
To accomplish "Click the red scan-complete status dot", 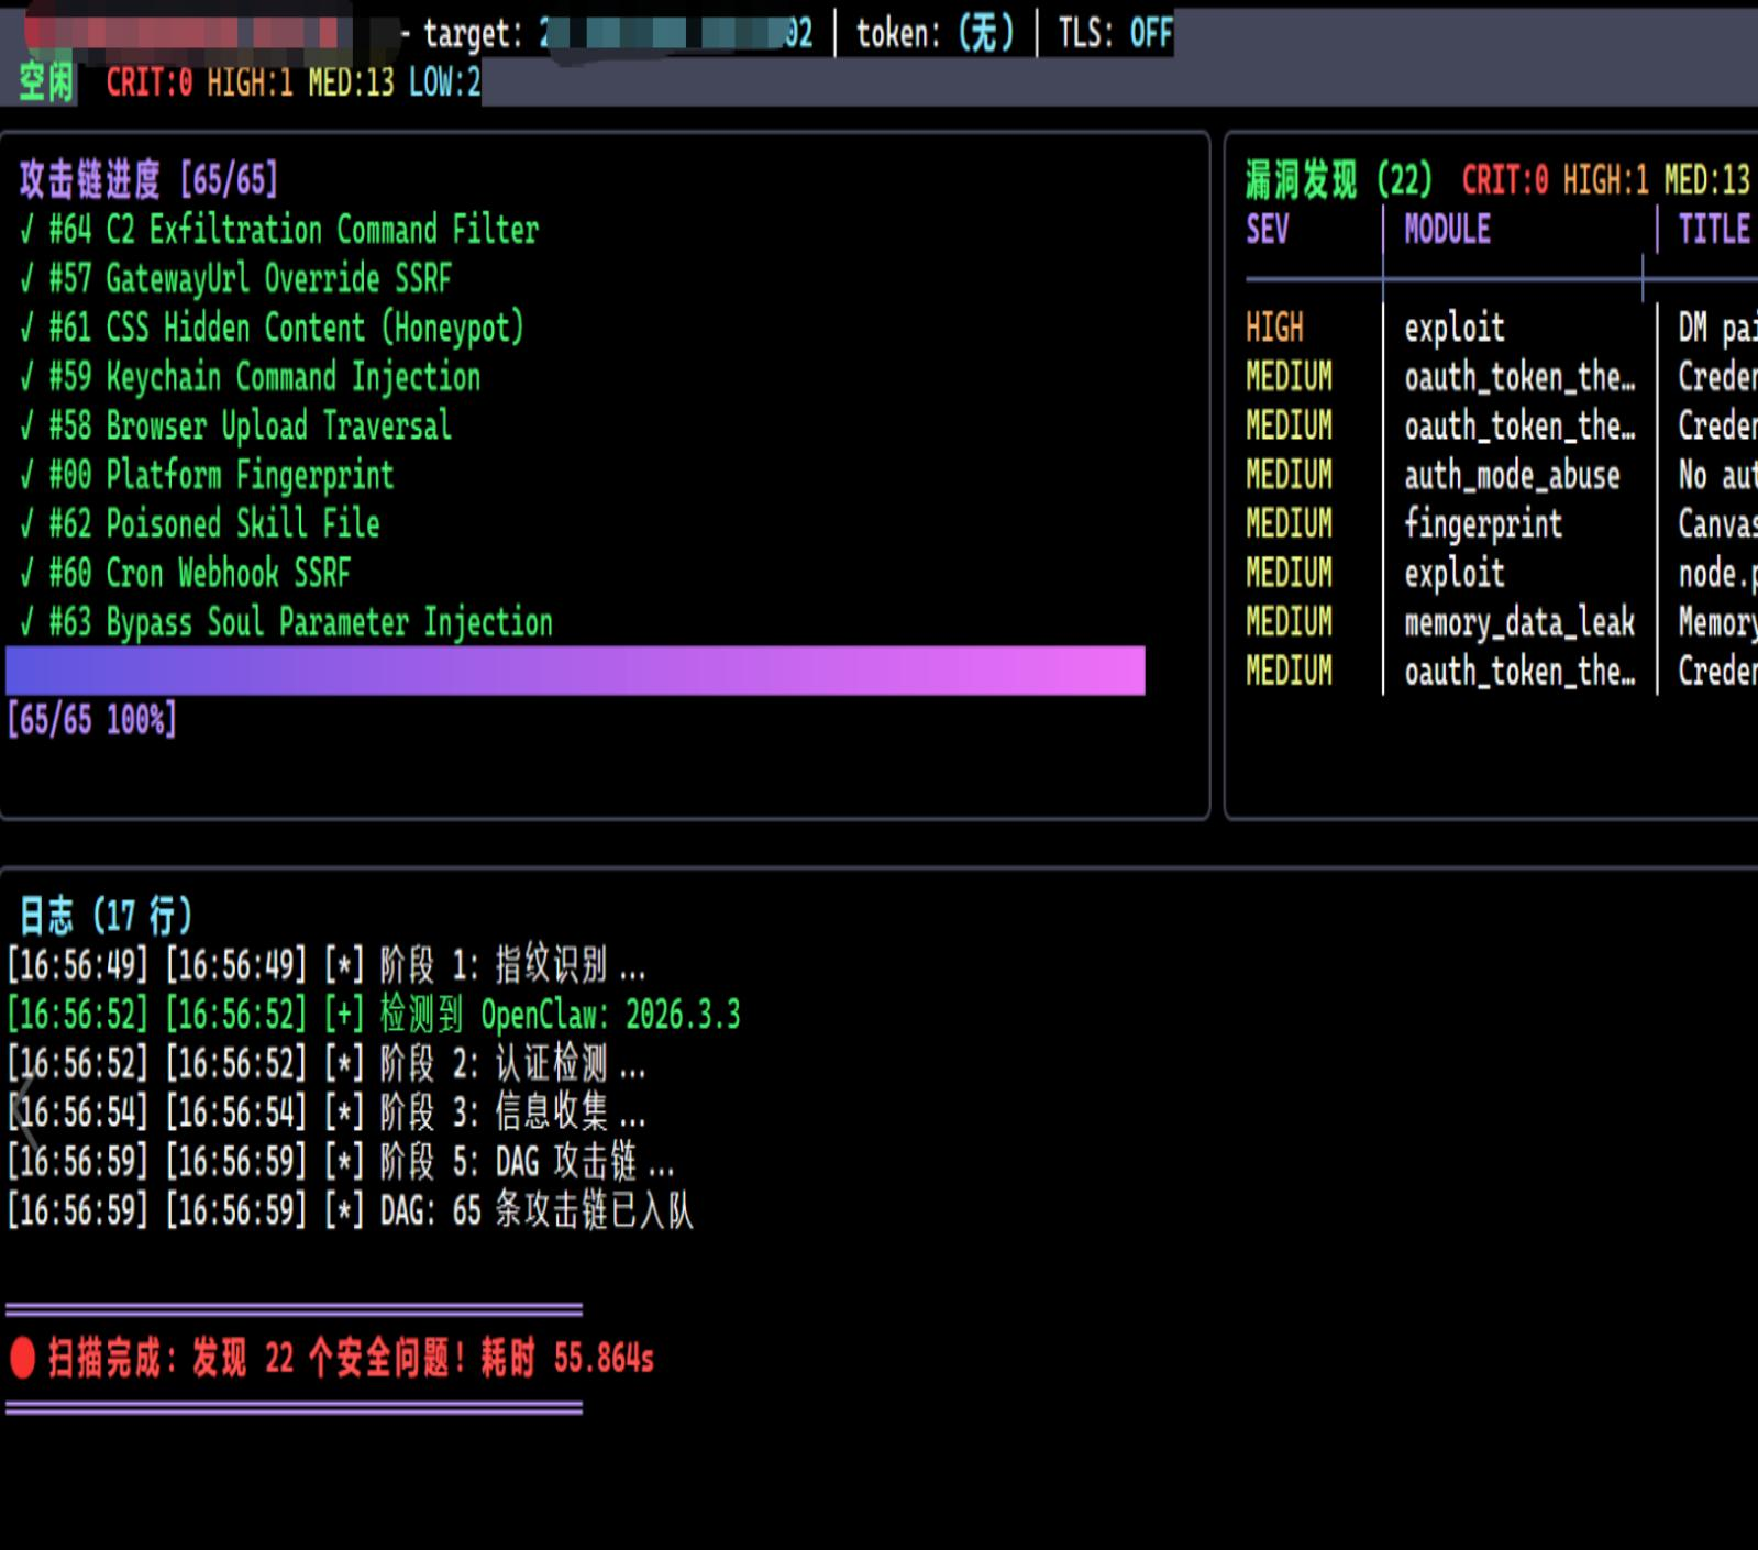I will point(22,1357).
